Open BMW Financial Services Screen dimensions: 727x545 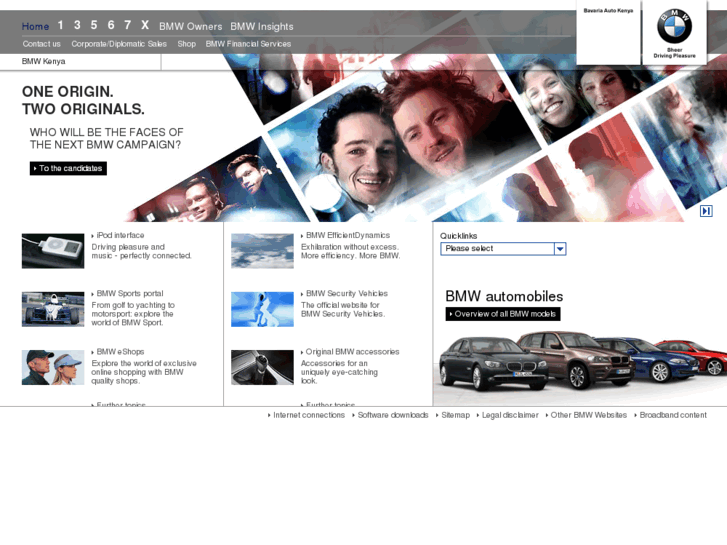(x=249, y=44)
